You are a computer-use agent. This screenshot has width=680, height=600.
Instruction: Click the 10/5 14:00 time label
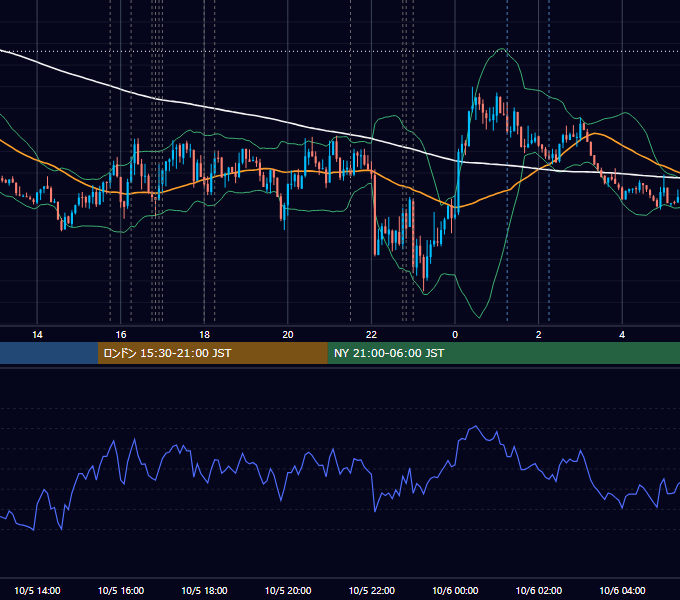tap(37, 590)
